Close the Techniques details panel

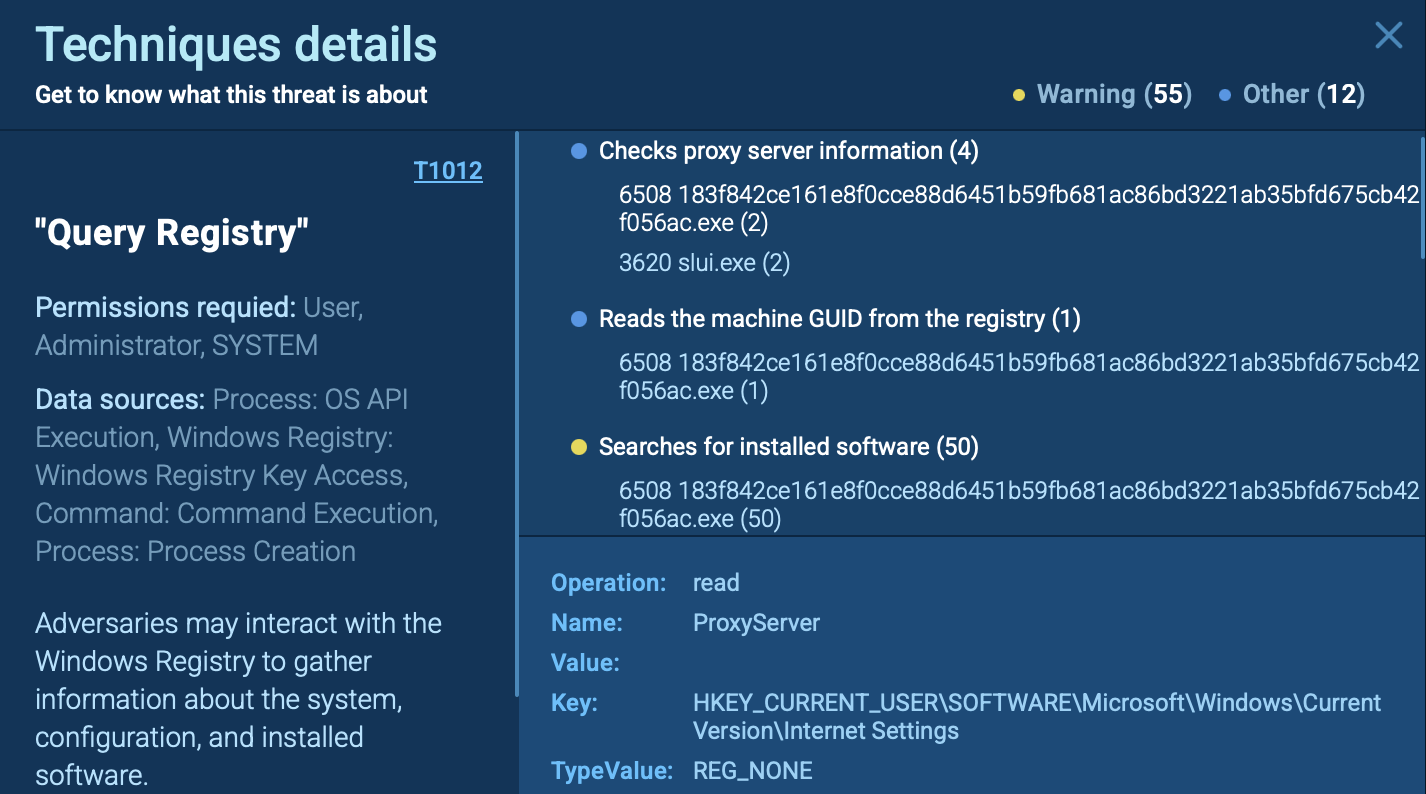pyautogui.click(x=1388, y=36)
